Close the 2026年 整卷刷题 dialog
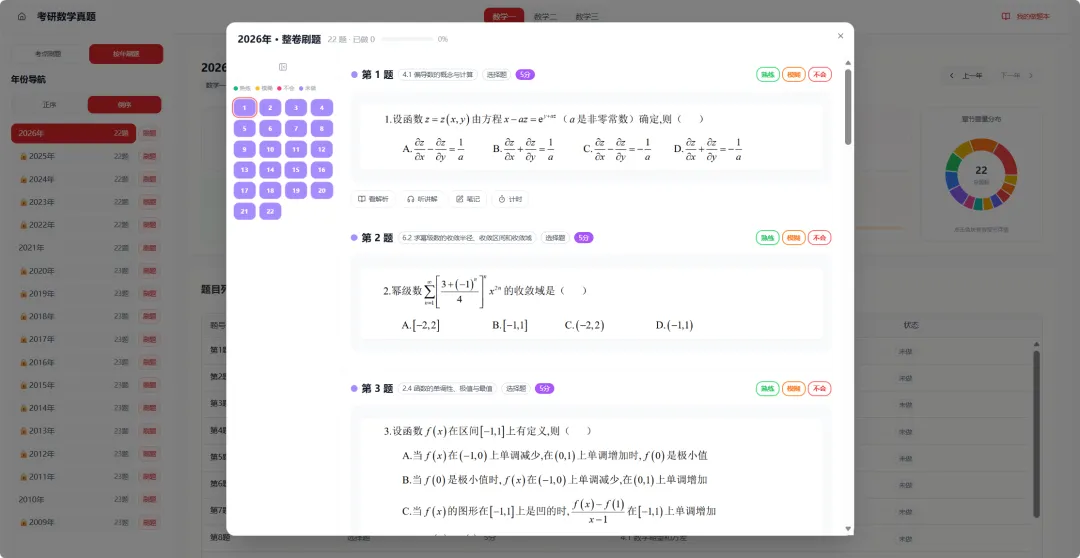Viewport: 1080px width, 558px height. [x=840, y=36]
